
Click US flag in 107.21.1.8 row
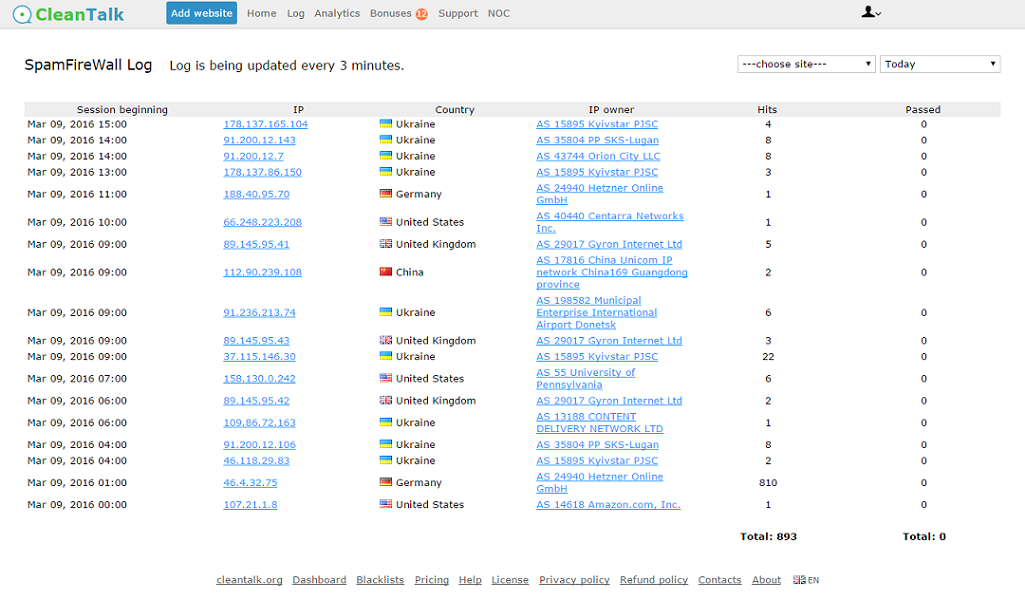tap(386, 504)
